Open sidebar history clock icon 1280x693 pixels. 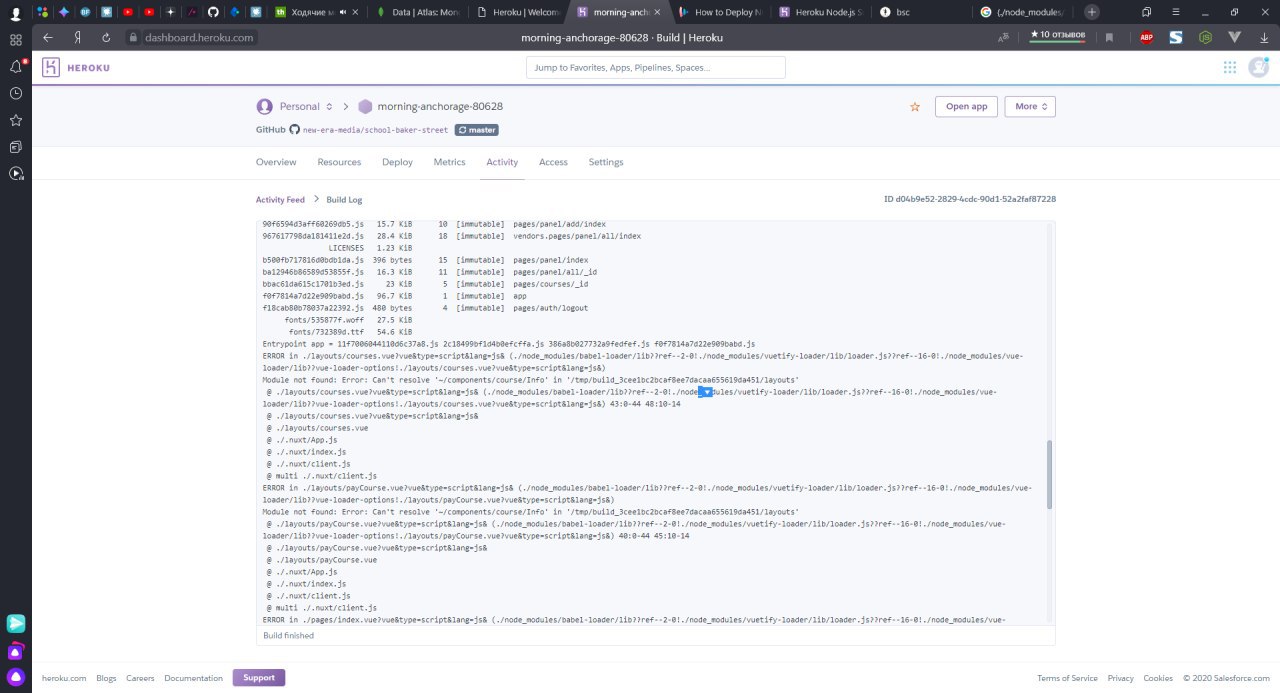[x=16, y=93]
